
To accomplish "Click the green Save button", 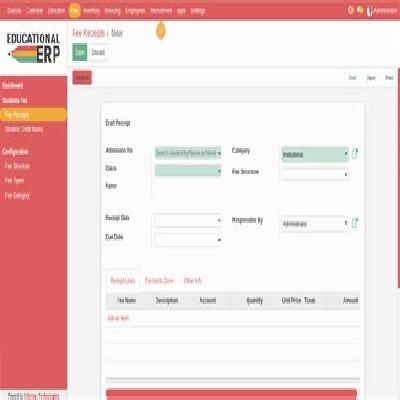I will 80,52.
